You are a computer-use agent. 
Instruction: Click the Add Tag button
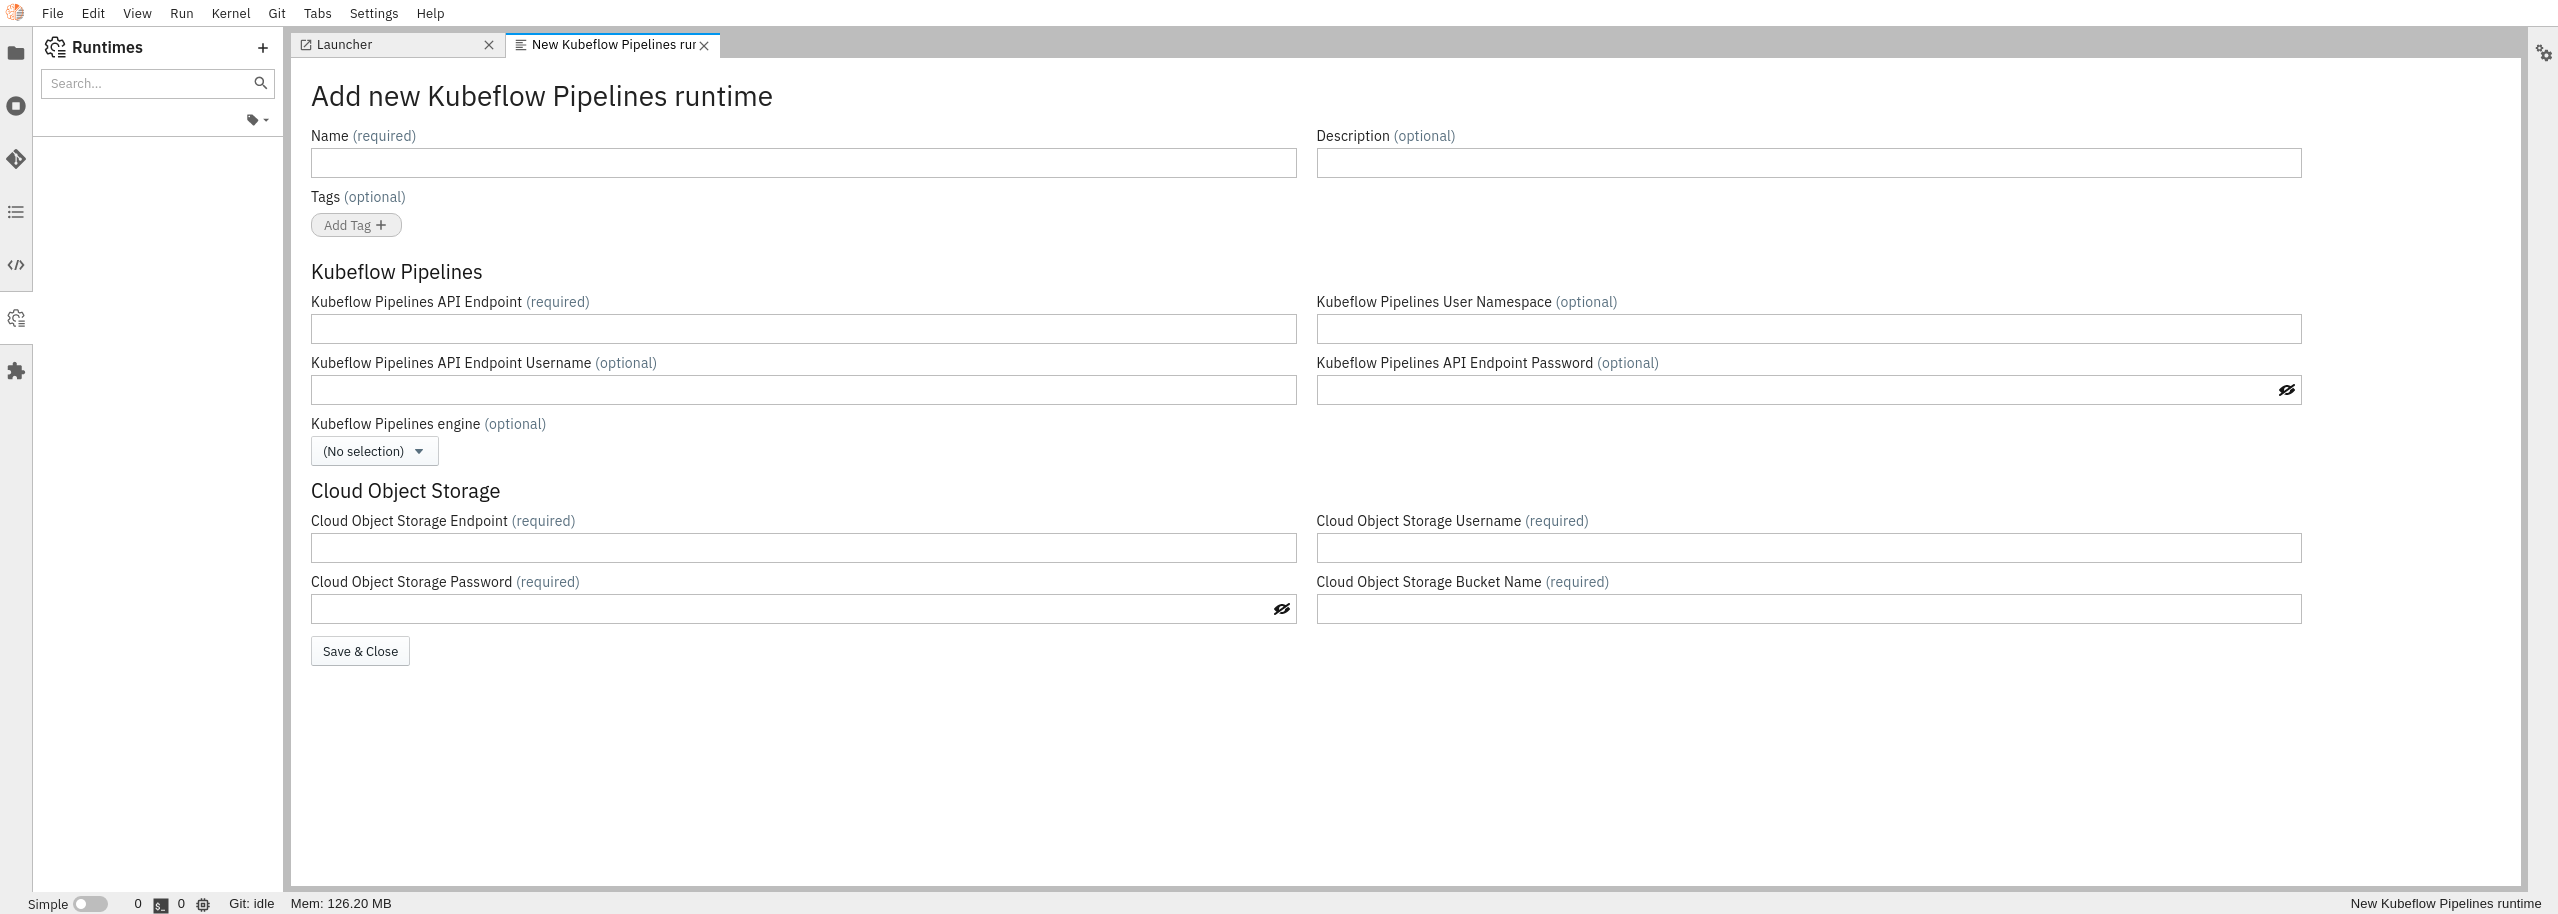pyautogui.click(x=356, y=226)
